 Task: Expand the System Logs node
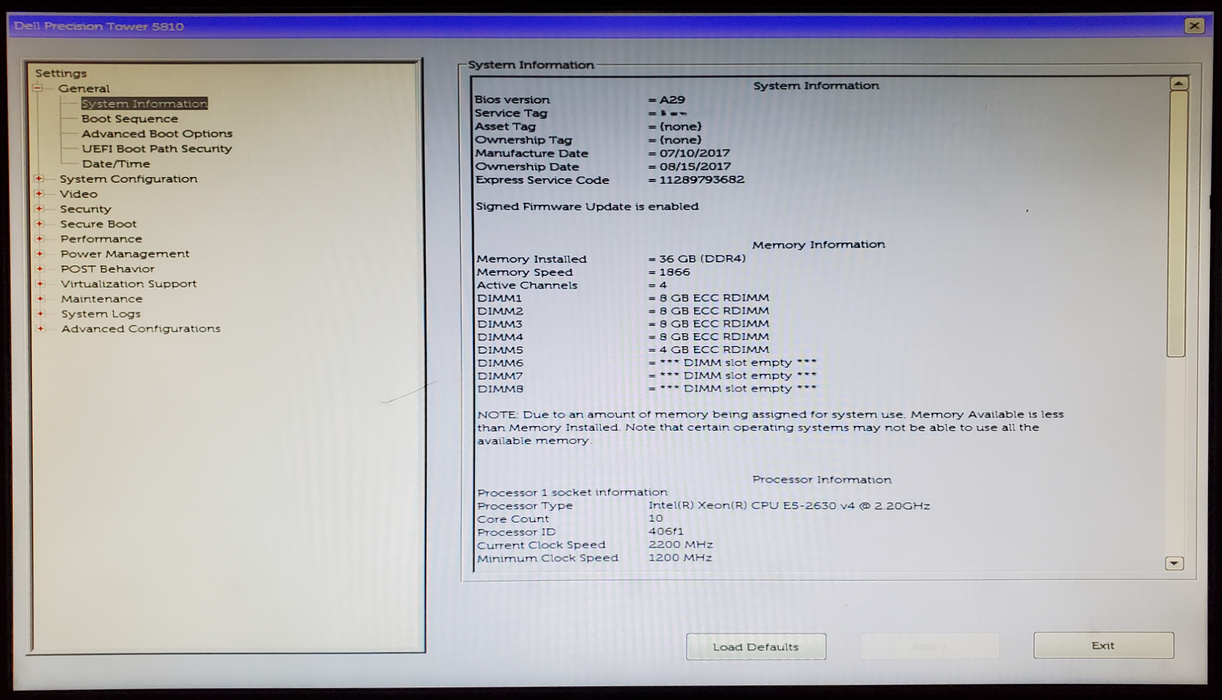[39, 314]
